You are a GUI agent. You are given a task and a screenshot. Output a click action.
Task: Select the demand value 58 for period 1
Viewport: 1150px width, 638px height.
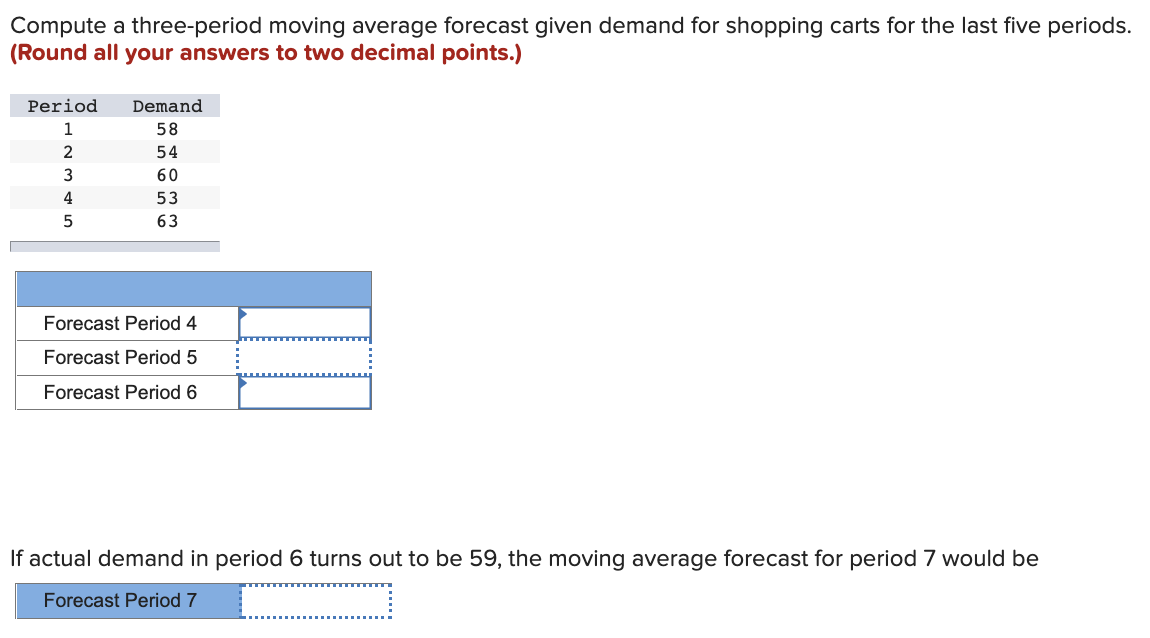(166, 128)
